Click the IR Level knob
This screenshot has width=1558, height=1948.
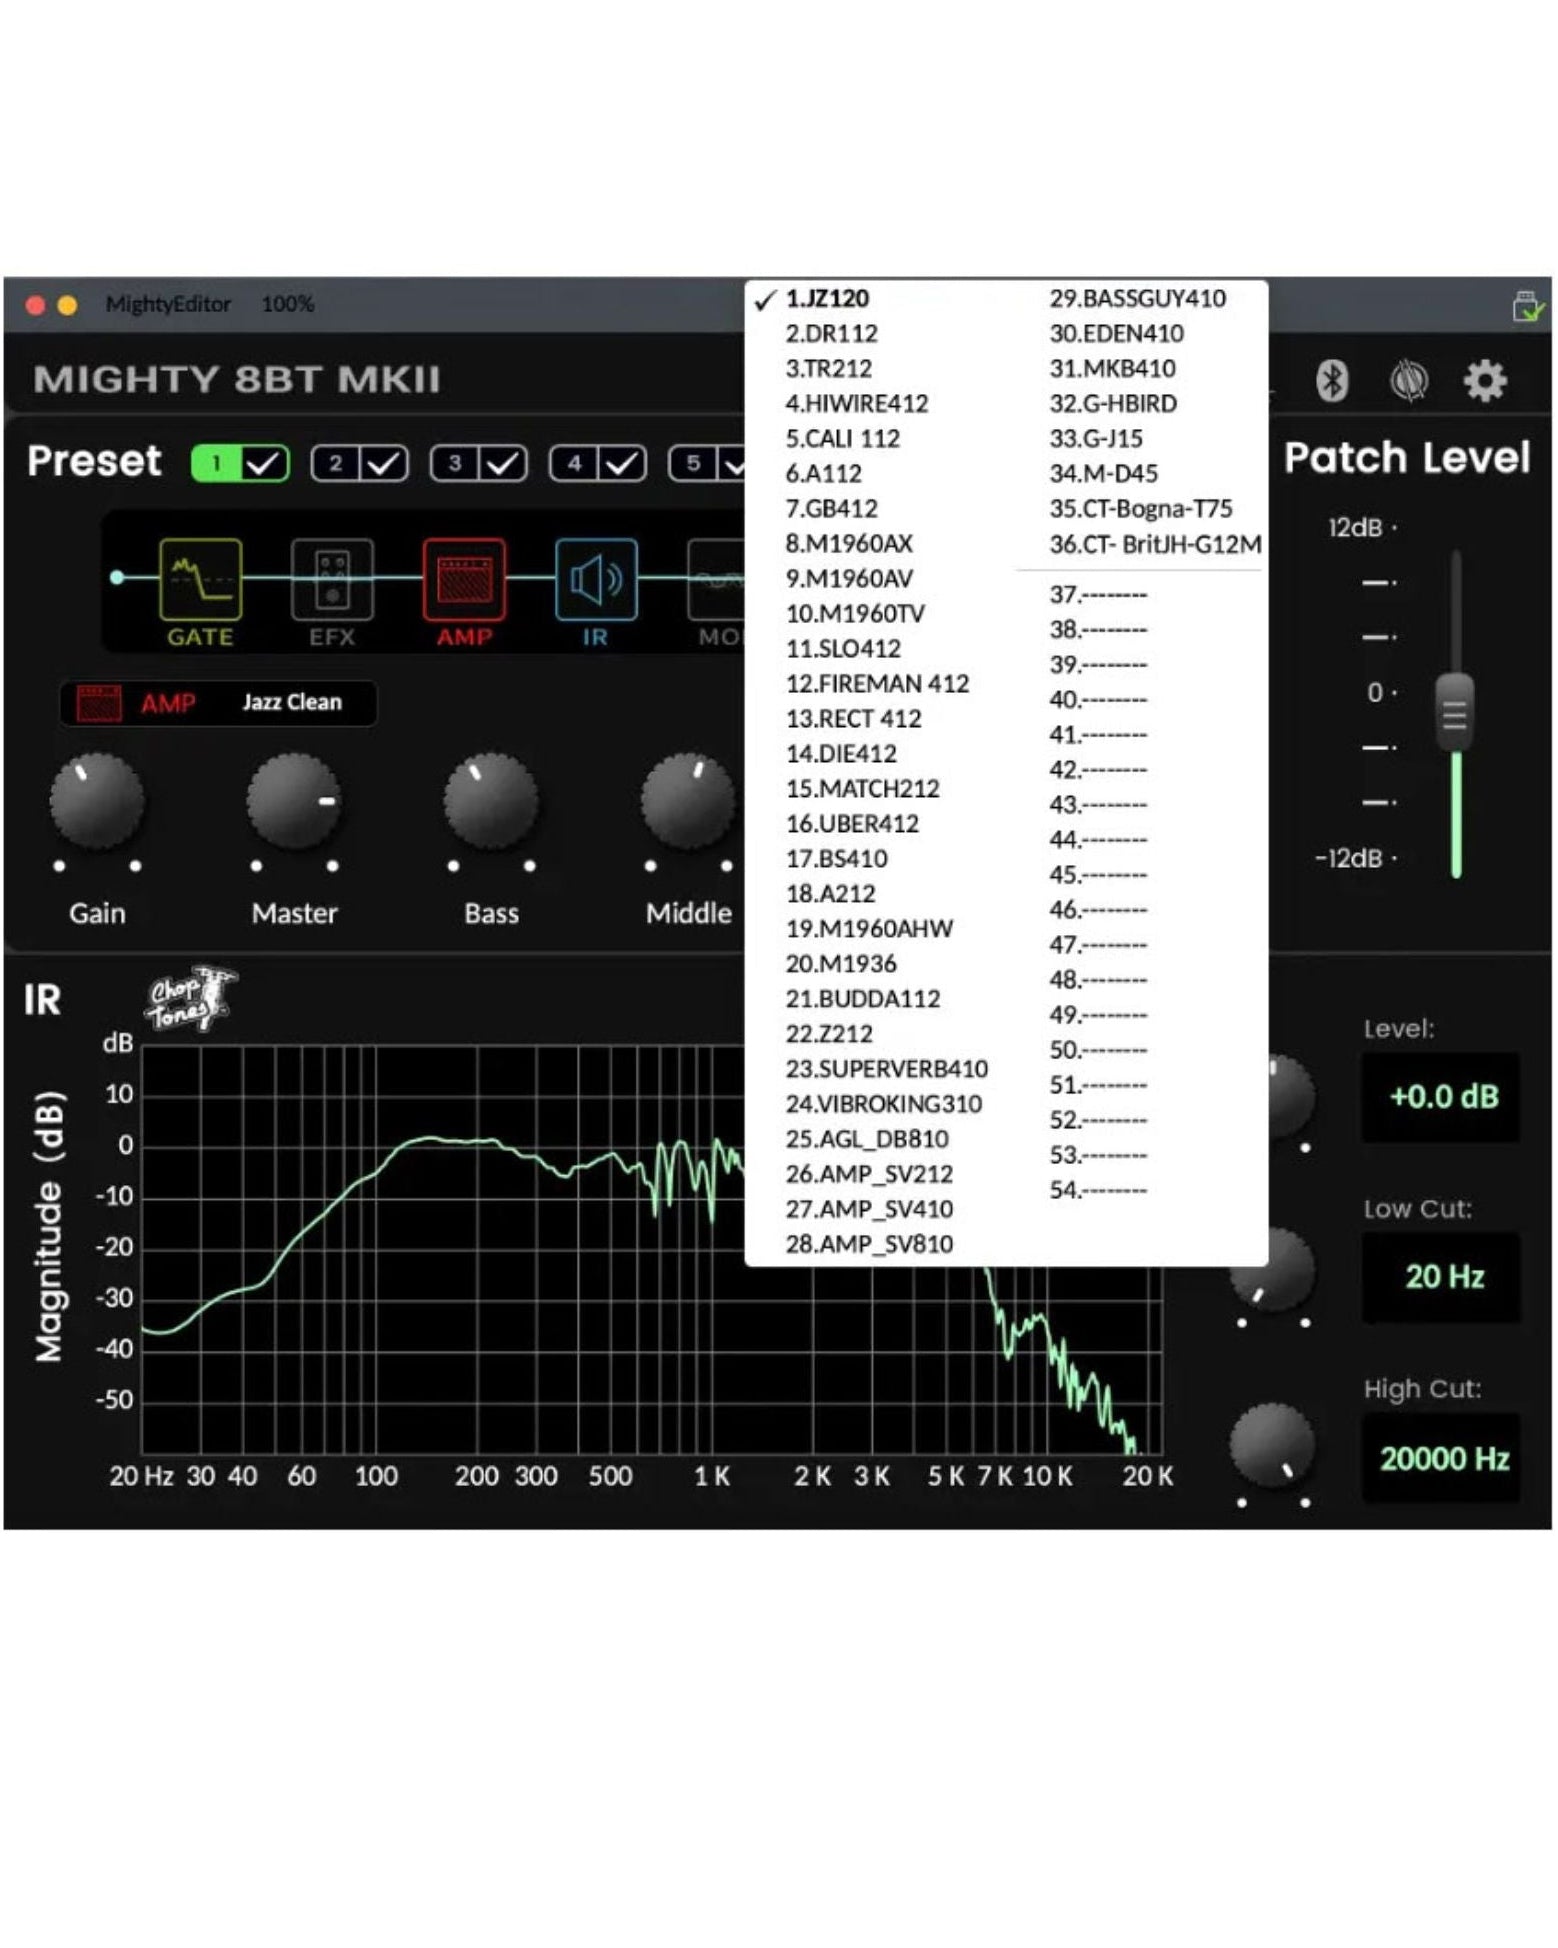1290,1095
